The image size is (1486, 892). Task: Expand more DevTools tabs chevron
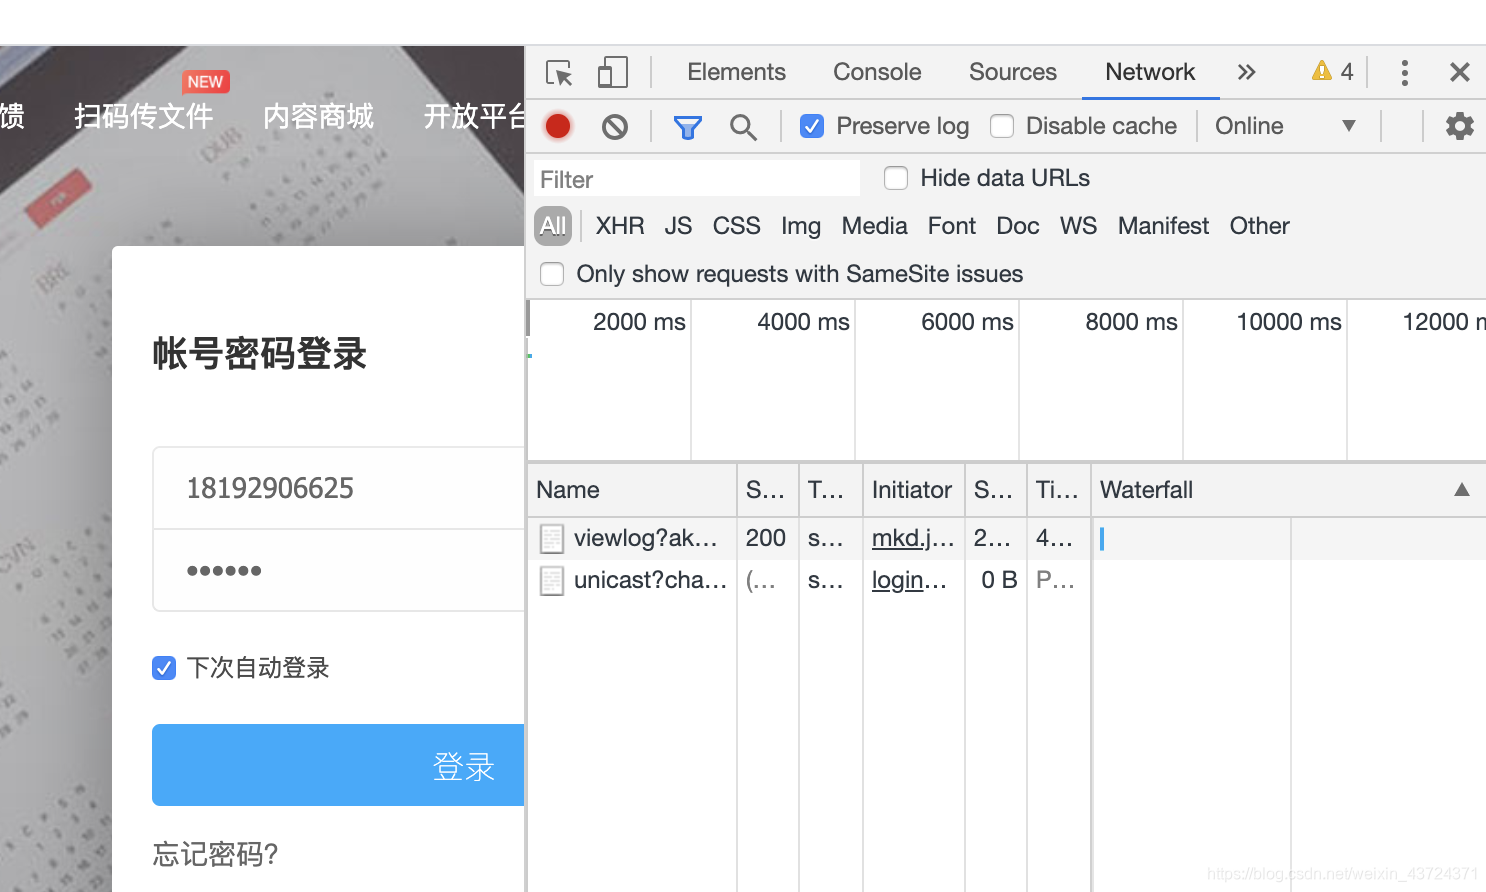pyautogui.click(x=1246, y=72)
